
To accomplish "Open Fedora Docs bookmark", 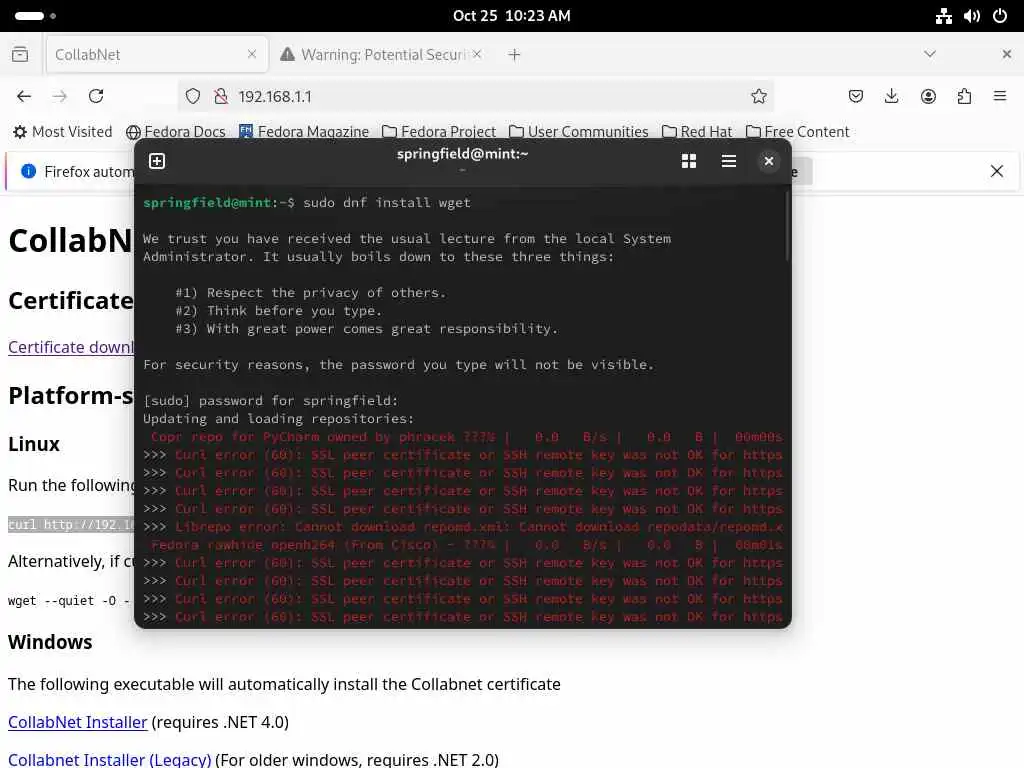I will click(176, 132).
